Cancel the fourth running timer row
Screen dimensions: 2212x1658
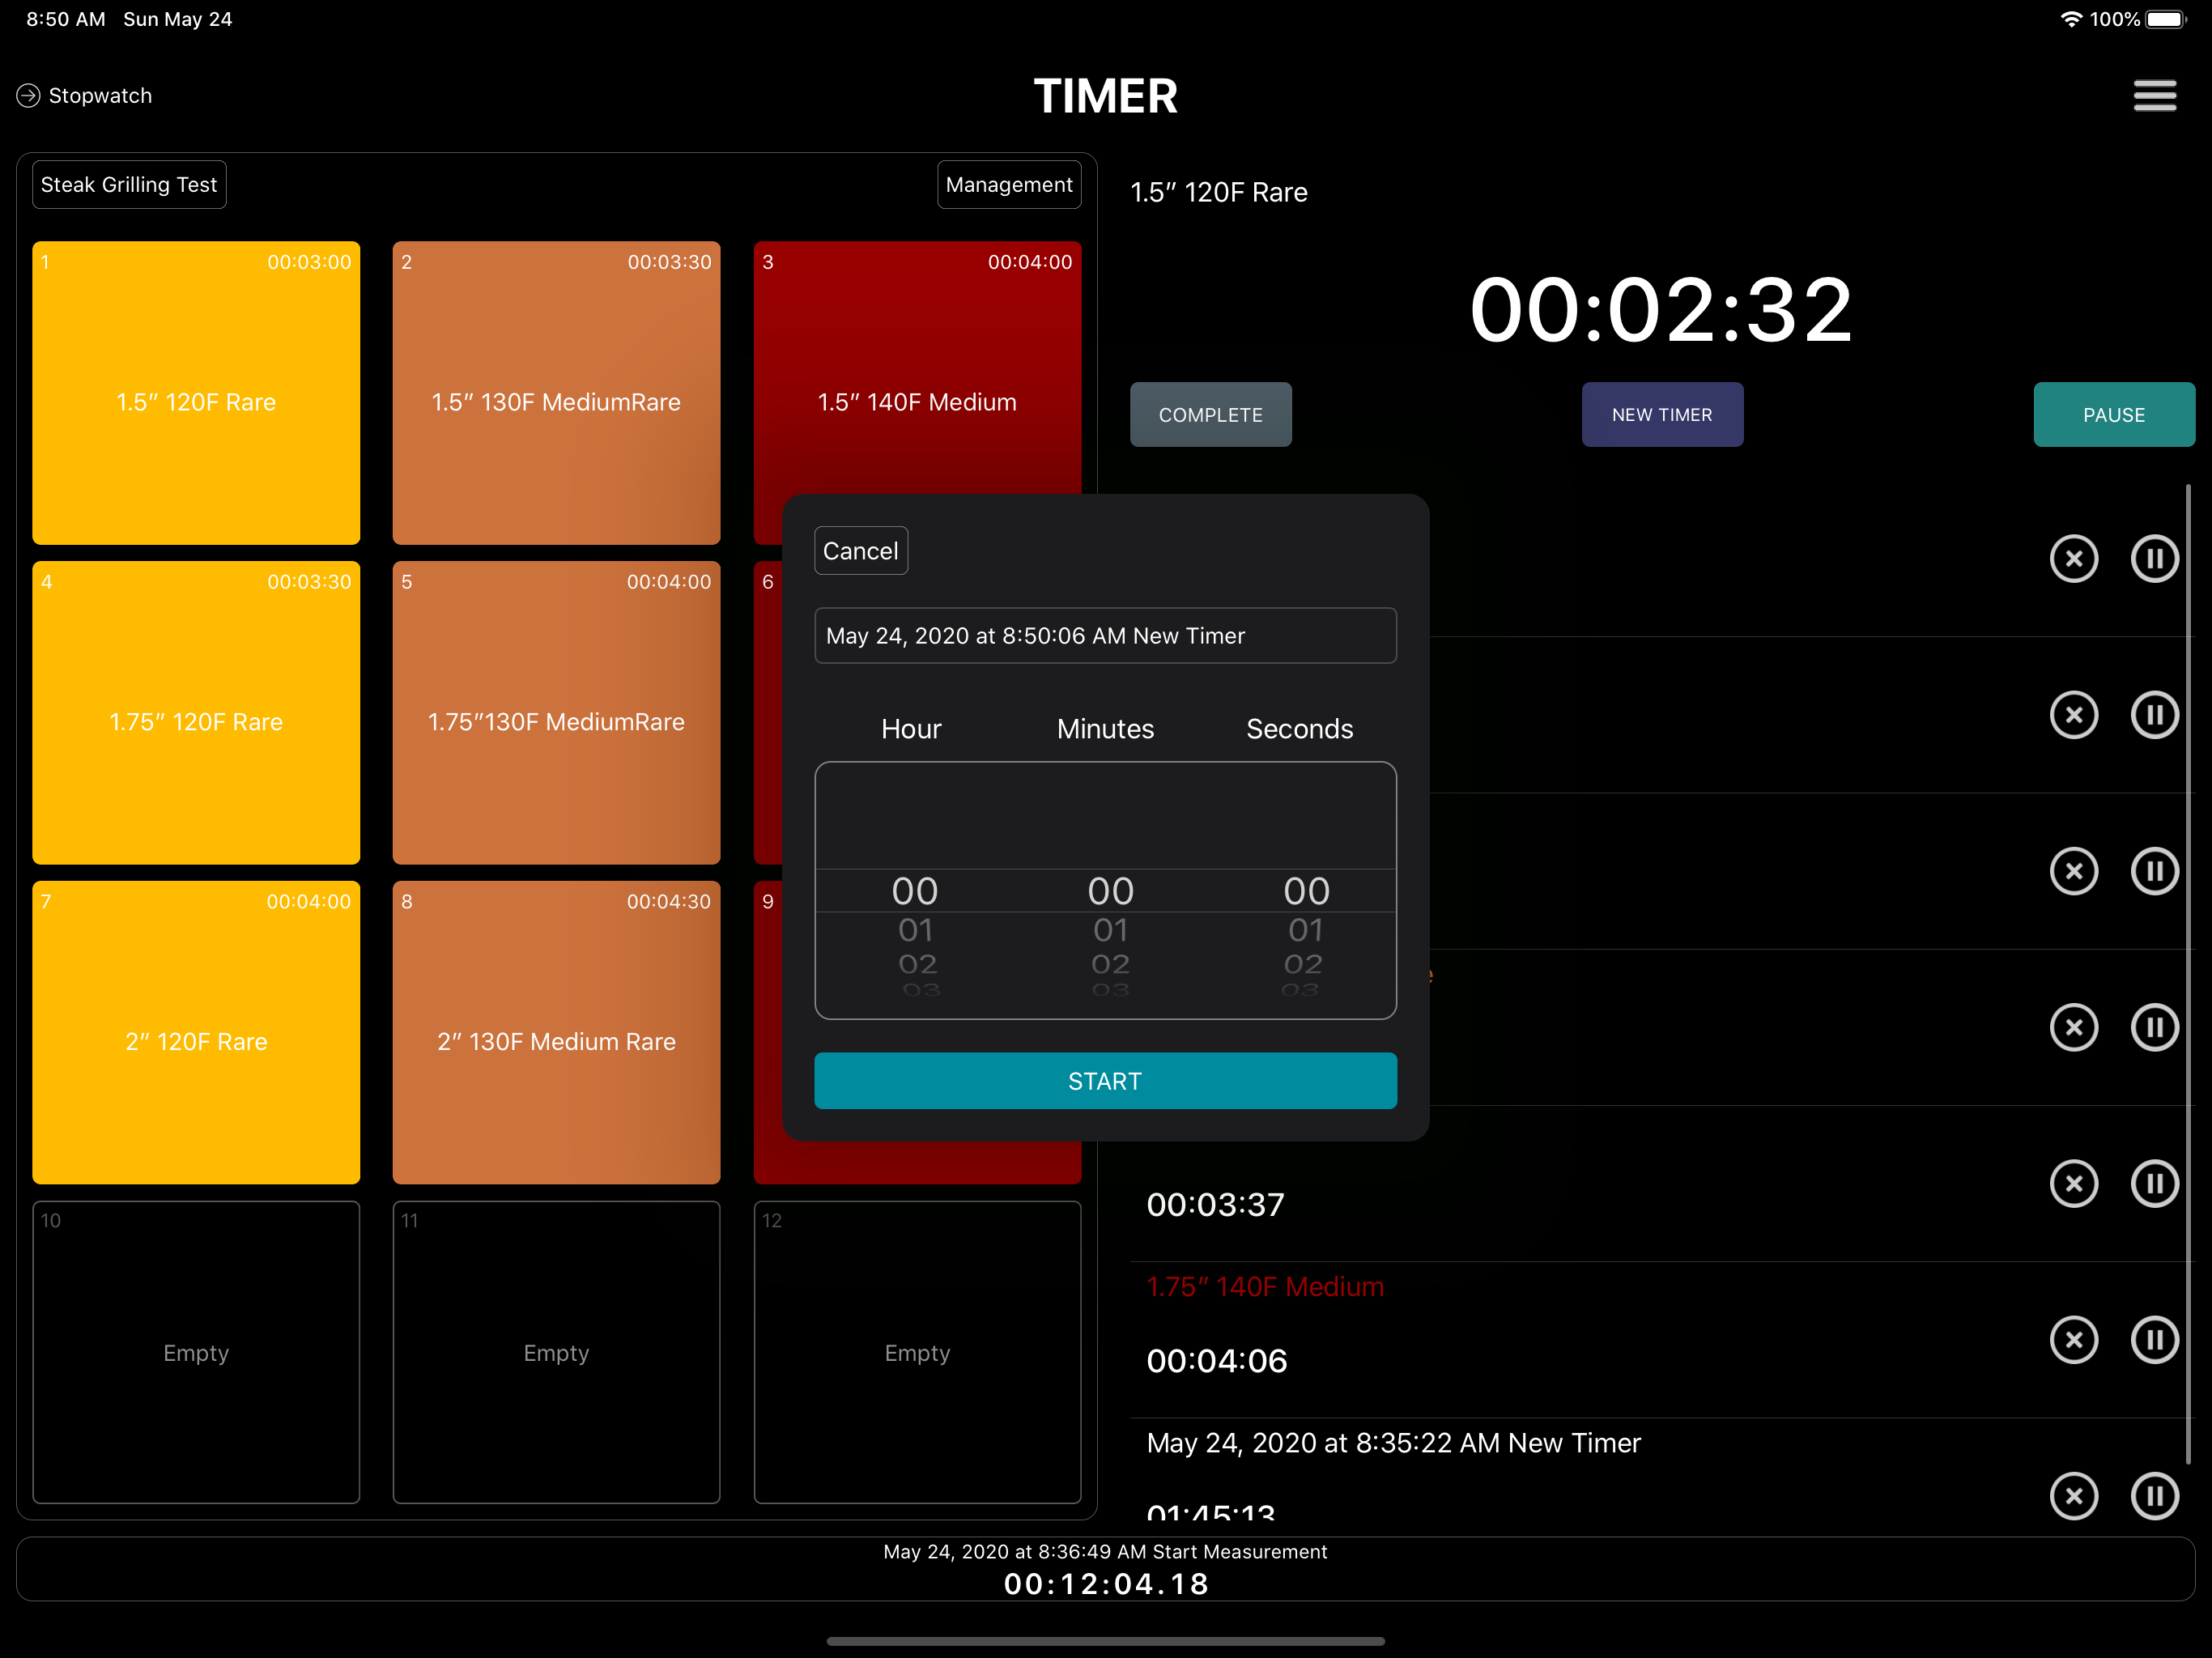coord(2073,1027)
